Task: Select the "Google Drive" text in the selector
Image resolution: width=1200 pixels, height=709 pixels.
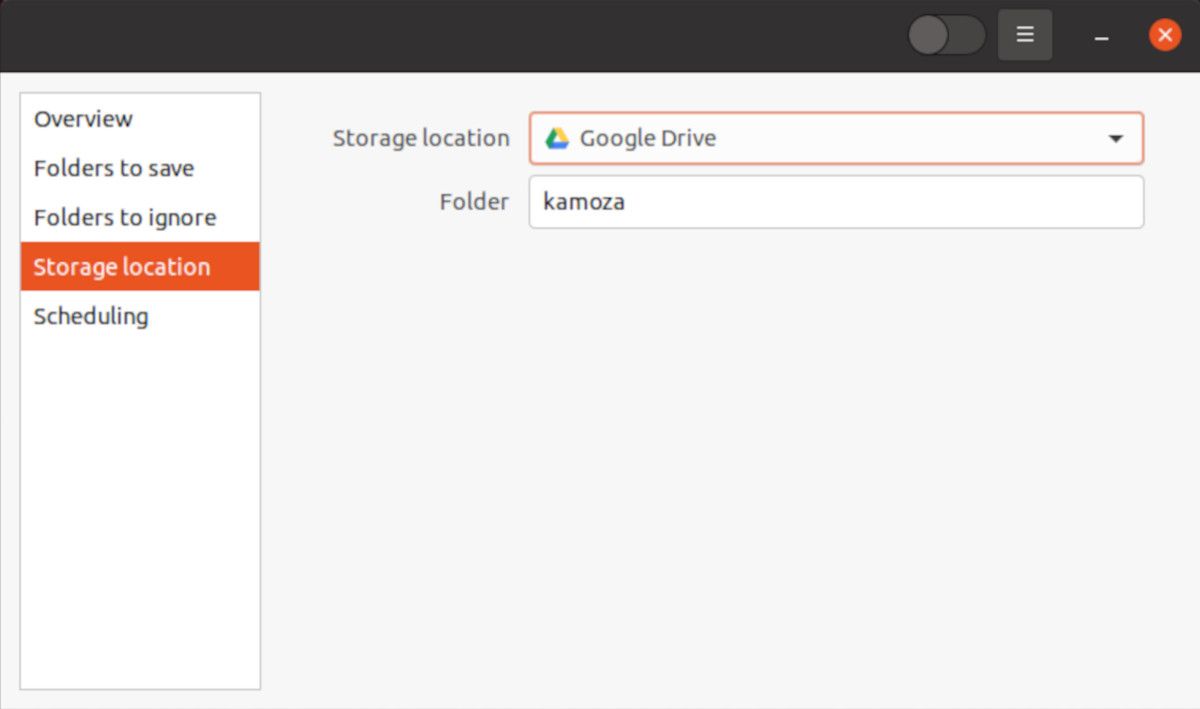Action: click(648, 139)
